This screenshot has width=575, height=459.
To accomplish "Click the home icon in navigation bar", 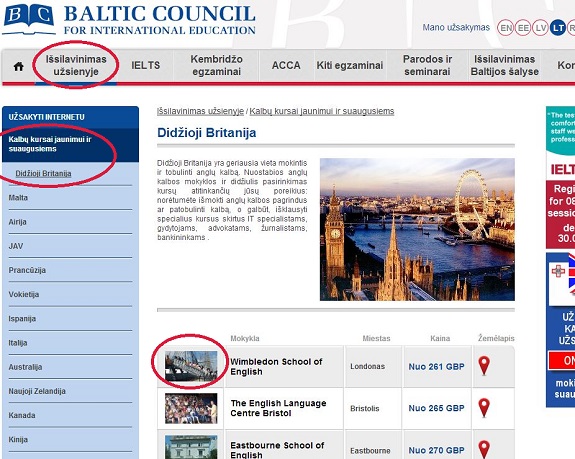I will pos(18,66).
